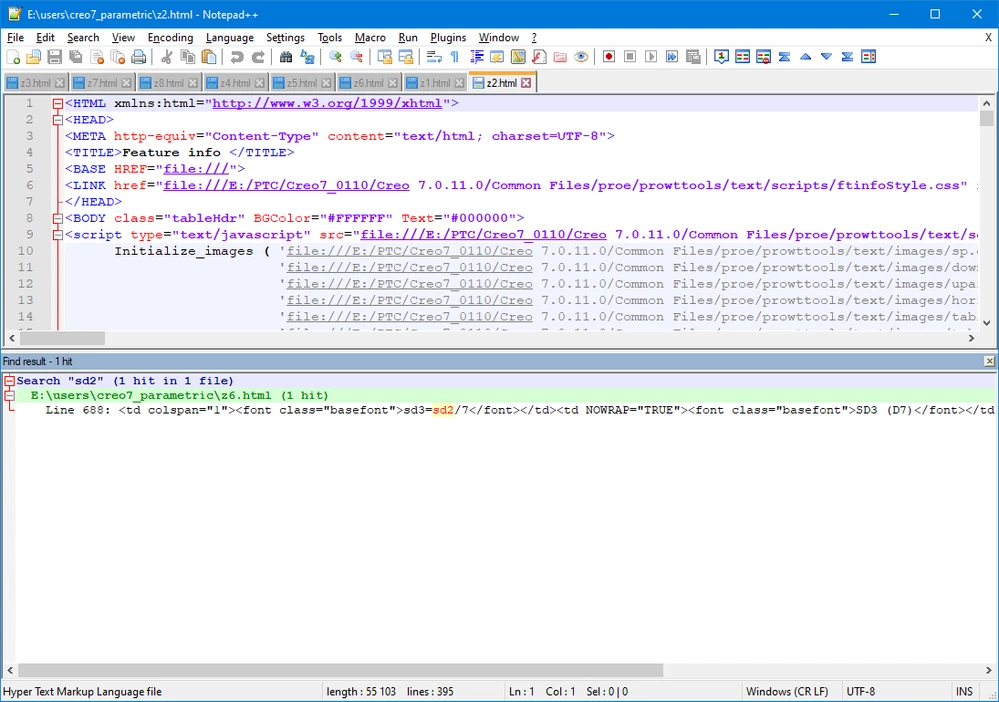Switch to the z1.html tab
999x702 pixels.
435,83
